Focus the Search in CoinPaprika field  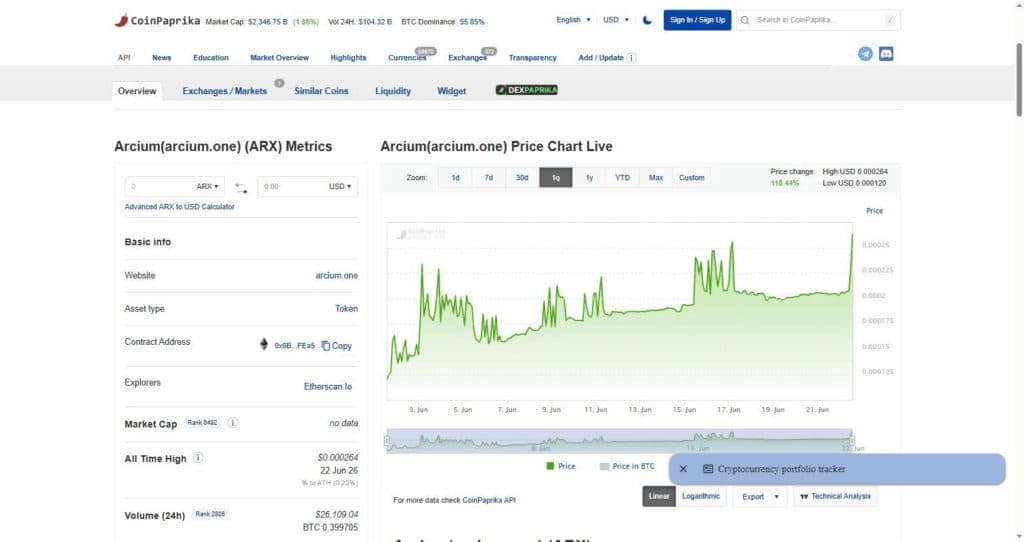818,20
